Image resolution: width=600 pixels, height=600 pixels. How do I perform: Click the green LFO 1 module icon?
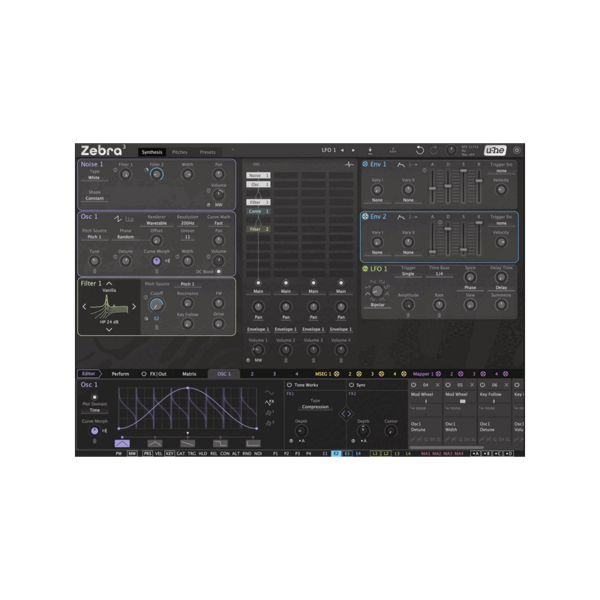coord(365,269)
